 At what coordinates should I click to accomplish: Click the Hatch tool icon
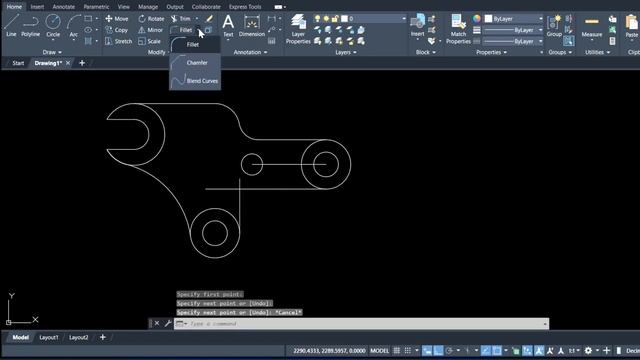pyautogui.click(x=88, y=41)
